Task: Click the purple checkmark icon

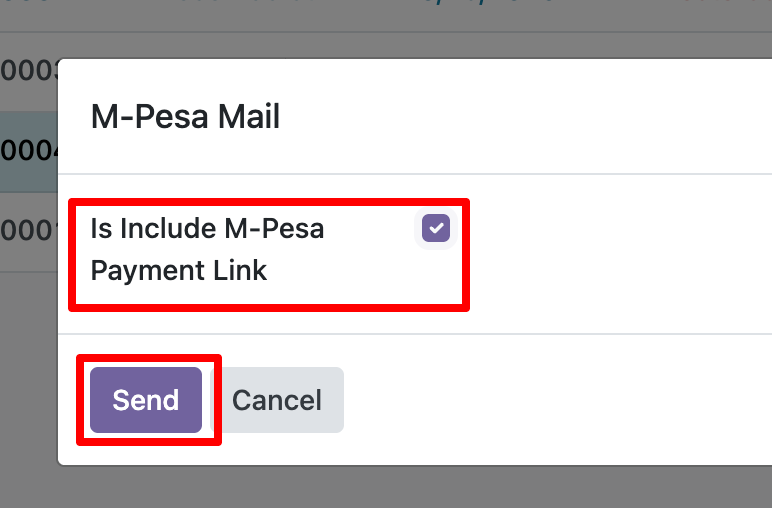Action: [x=435, y=229]
